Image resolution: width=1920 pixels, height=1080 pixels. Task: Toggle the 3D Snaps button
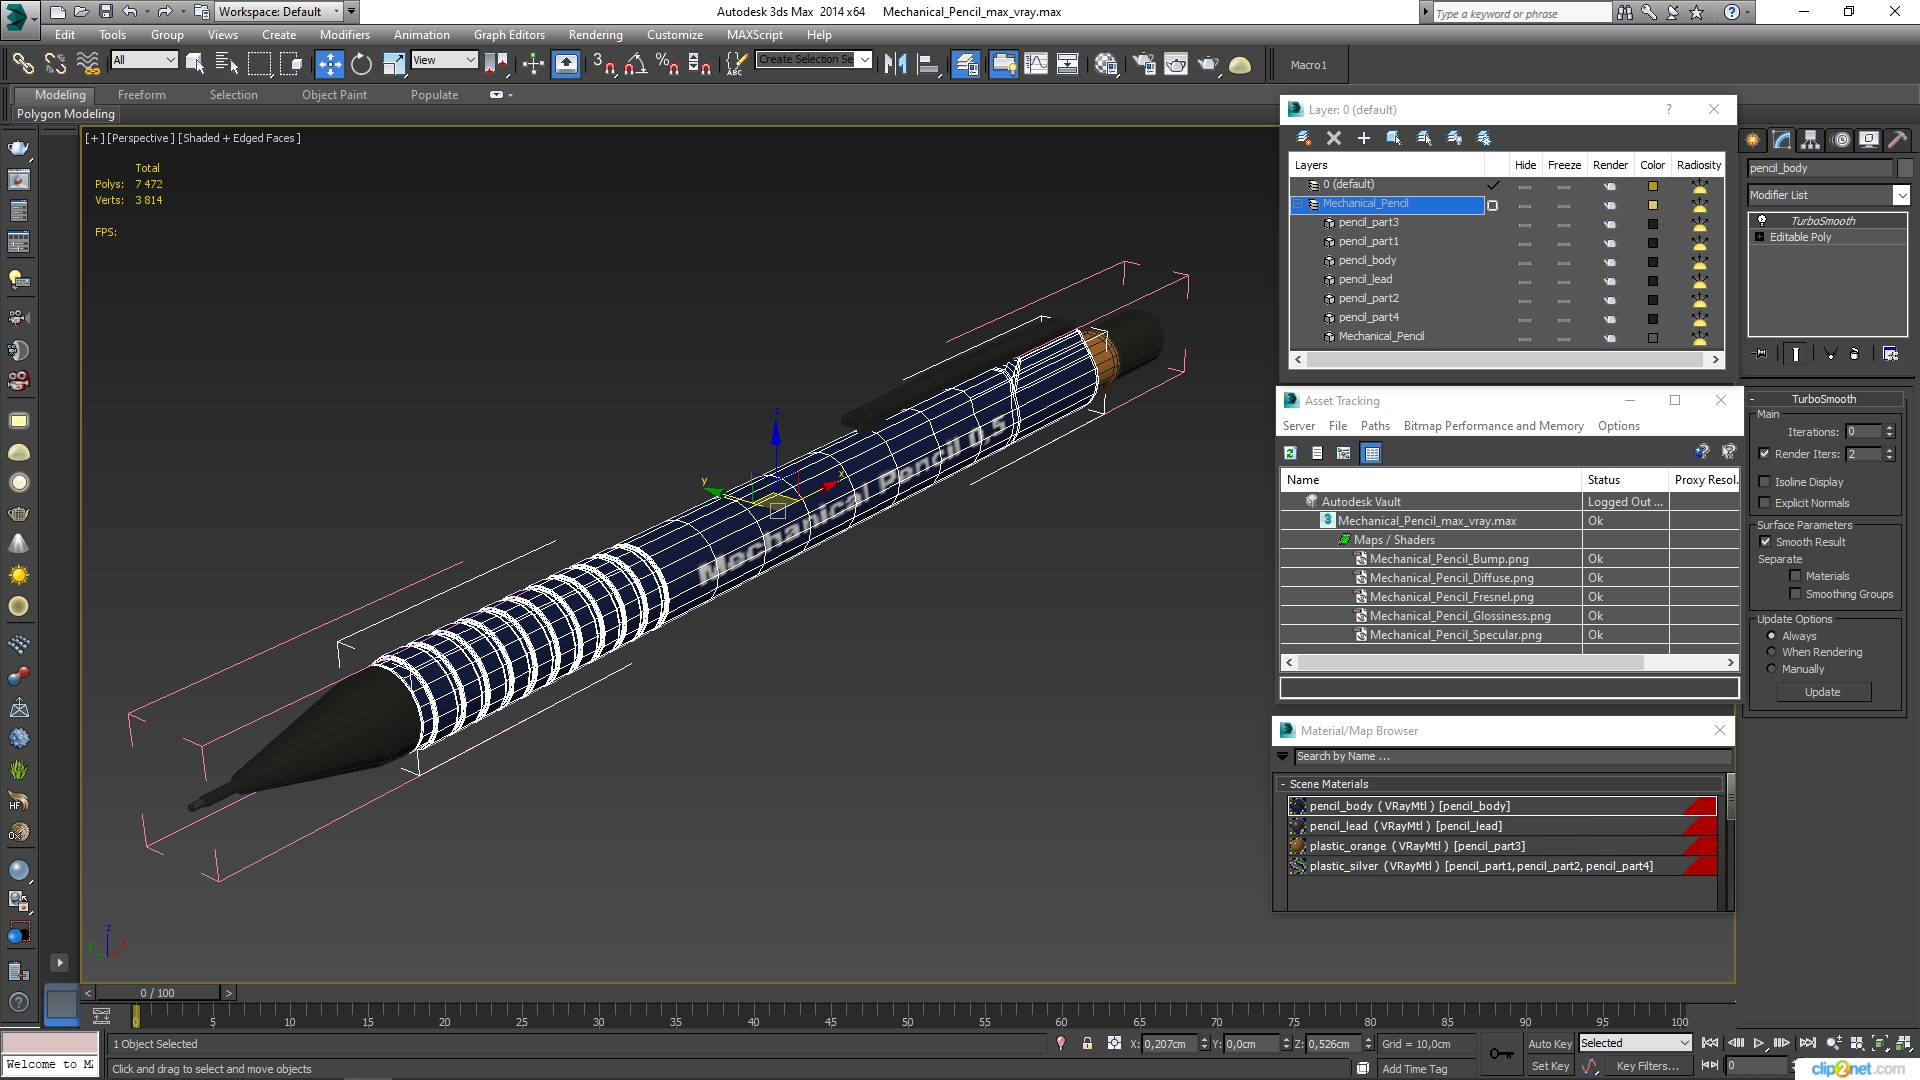603,64
